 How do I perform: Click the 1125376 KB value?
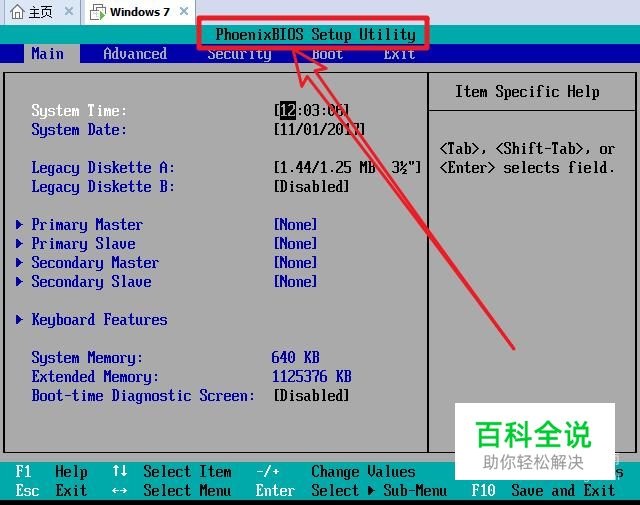311,376
